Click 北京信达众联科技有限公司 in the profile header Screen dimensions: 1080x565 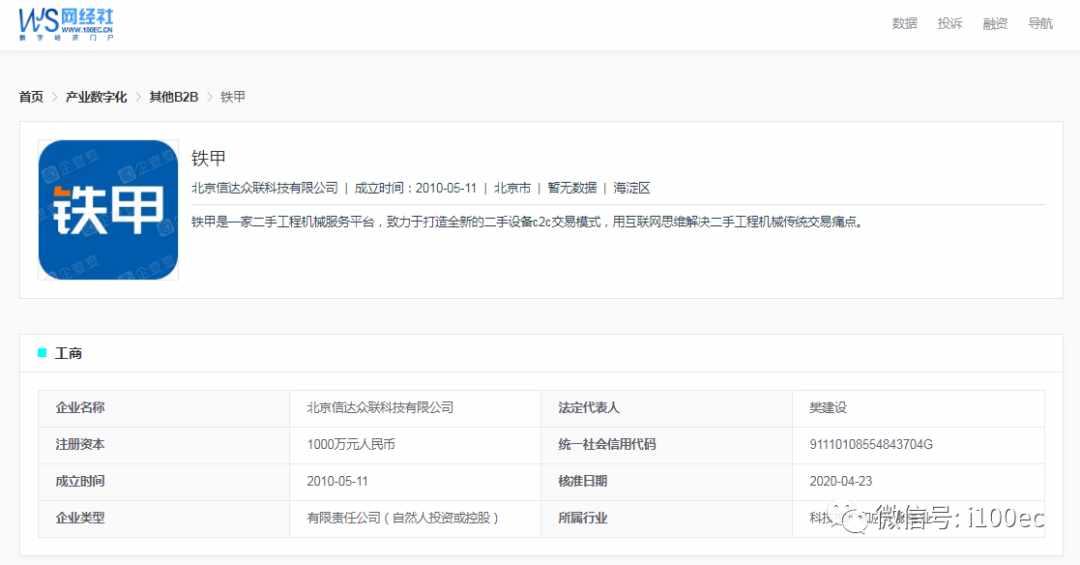click(264, 188)
